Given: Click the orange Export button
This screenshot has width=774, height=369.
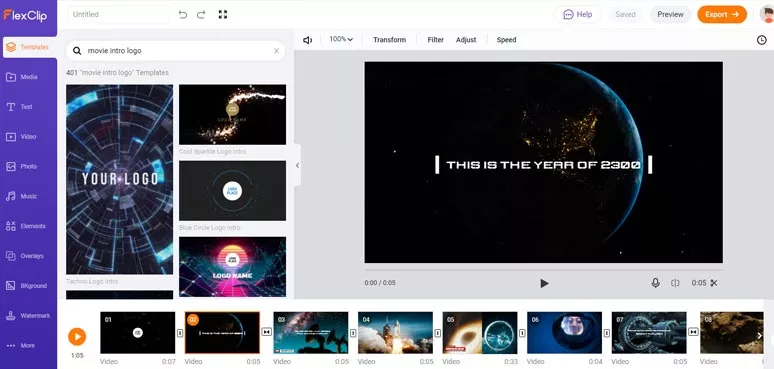Looking at the screenshot, I should 722,14.
